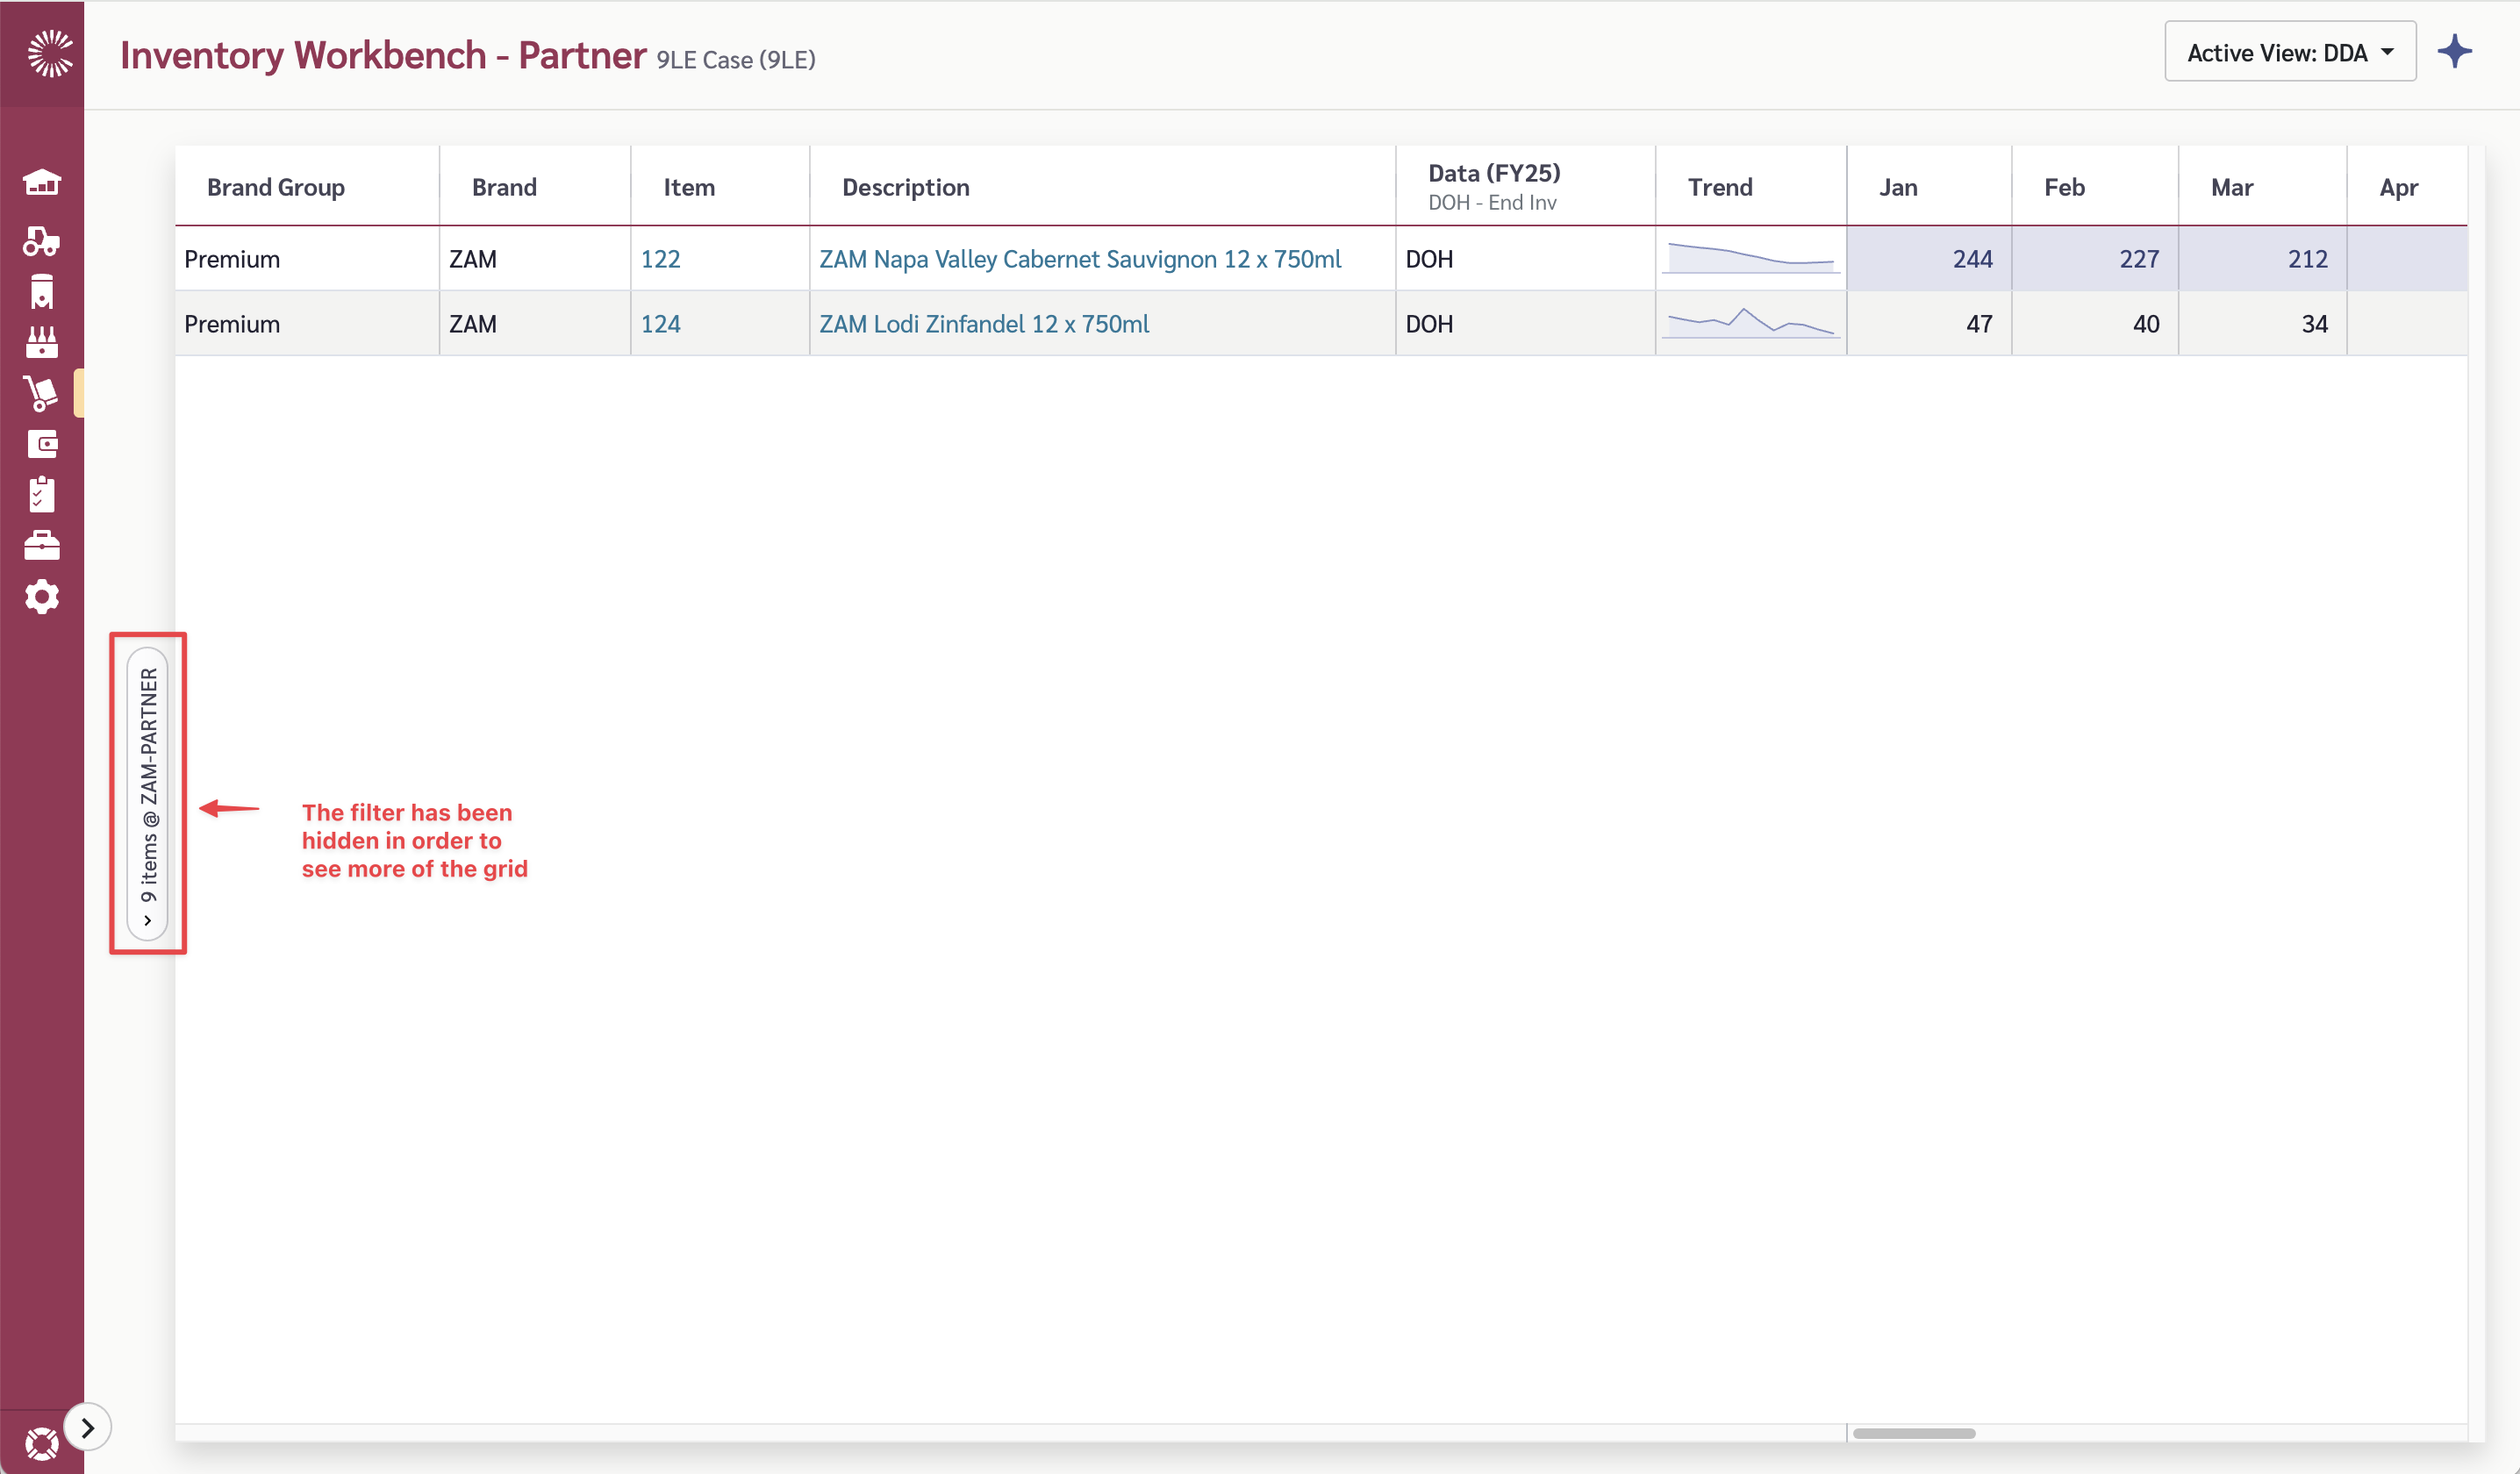The image size is (2520, 1474).
Task: Select the wine bottles case icon
Action: click(42, 342)
